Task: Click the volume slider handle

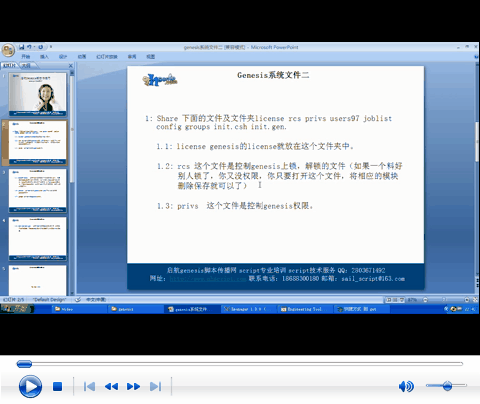Action: click(x=447, y=386)
